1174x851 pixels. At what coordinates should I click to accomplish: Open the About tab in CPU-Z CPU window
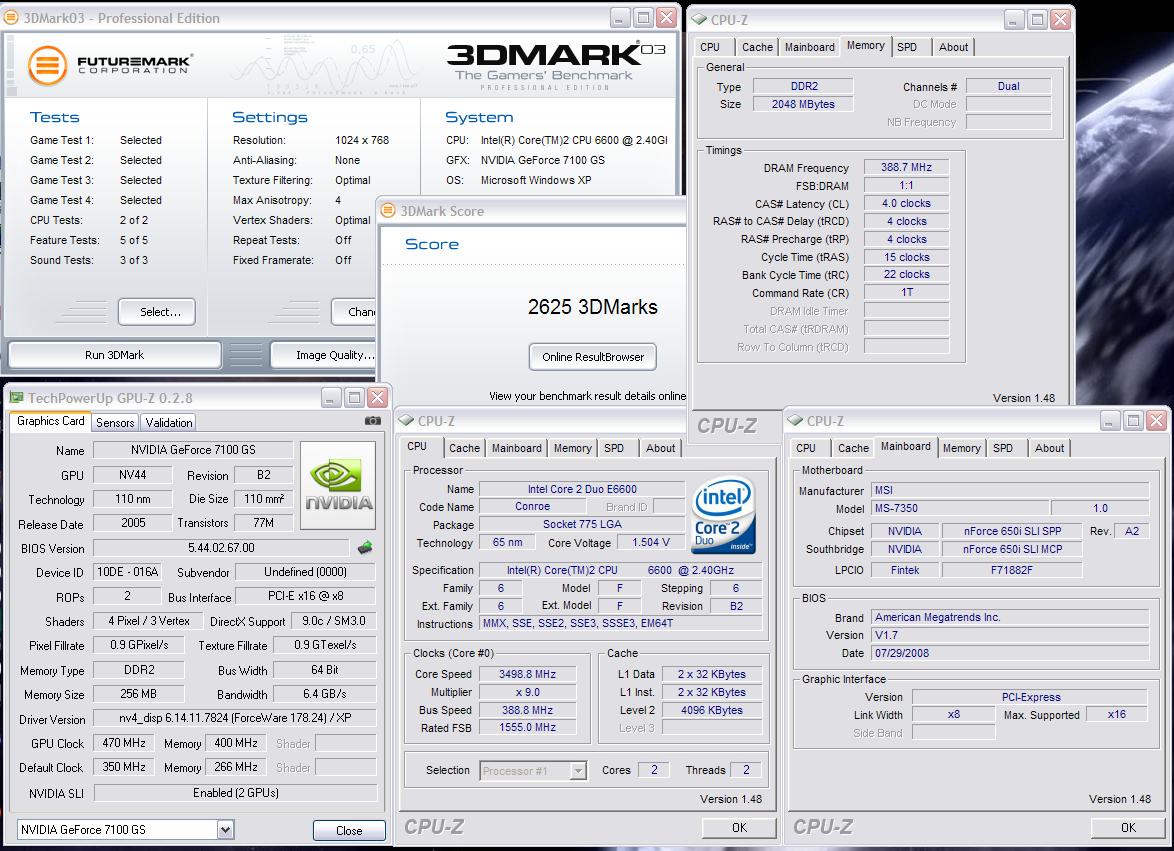(660, 448)
